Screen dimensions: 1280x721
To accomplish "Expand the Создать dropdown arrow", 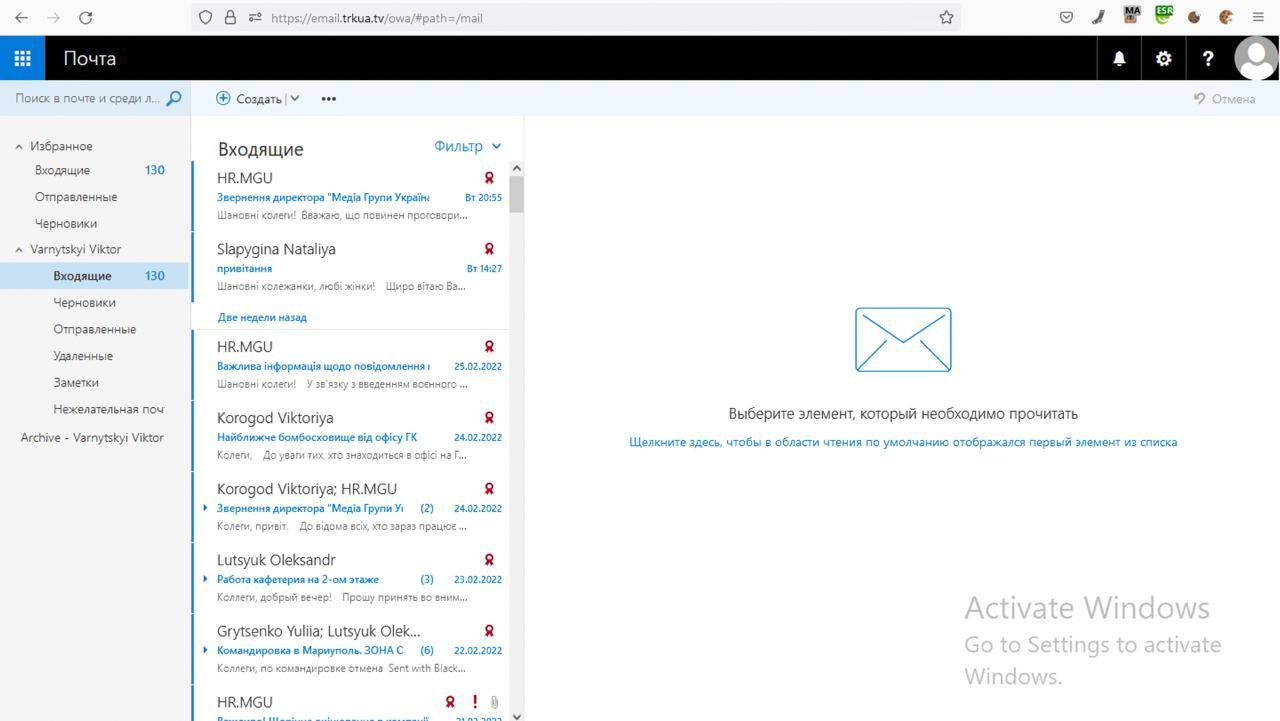I will [x=295, y=99].
